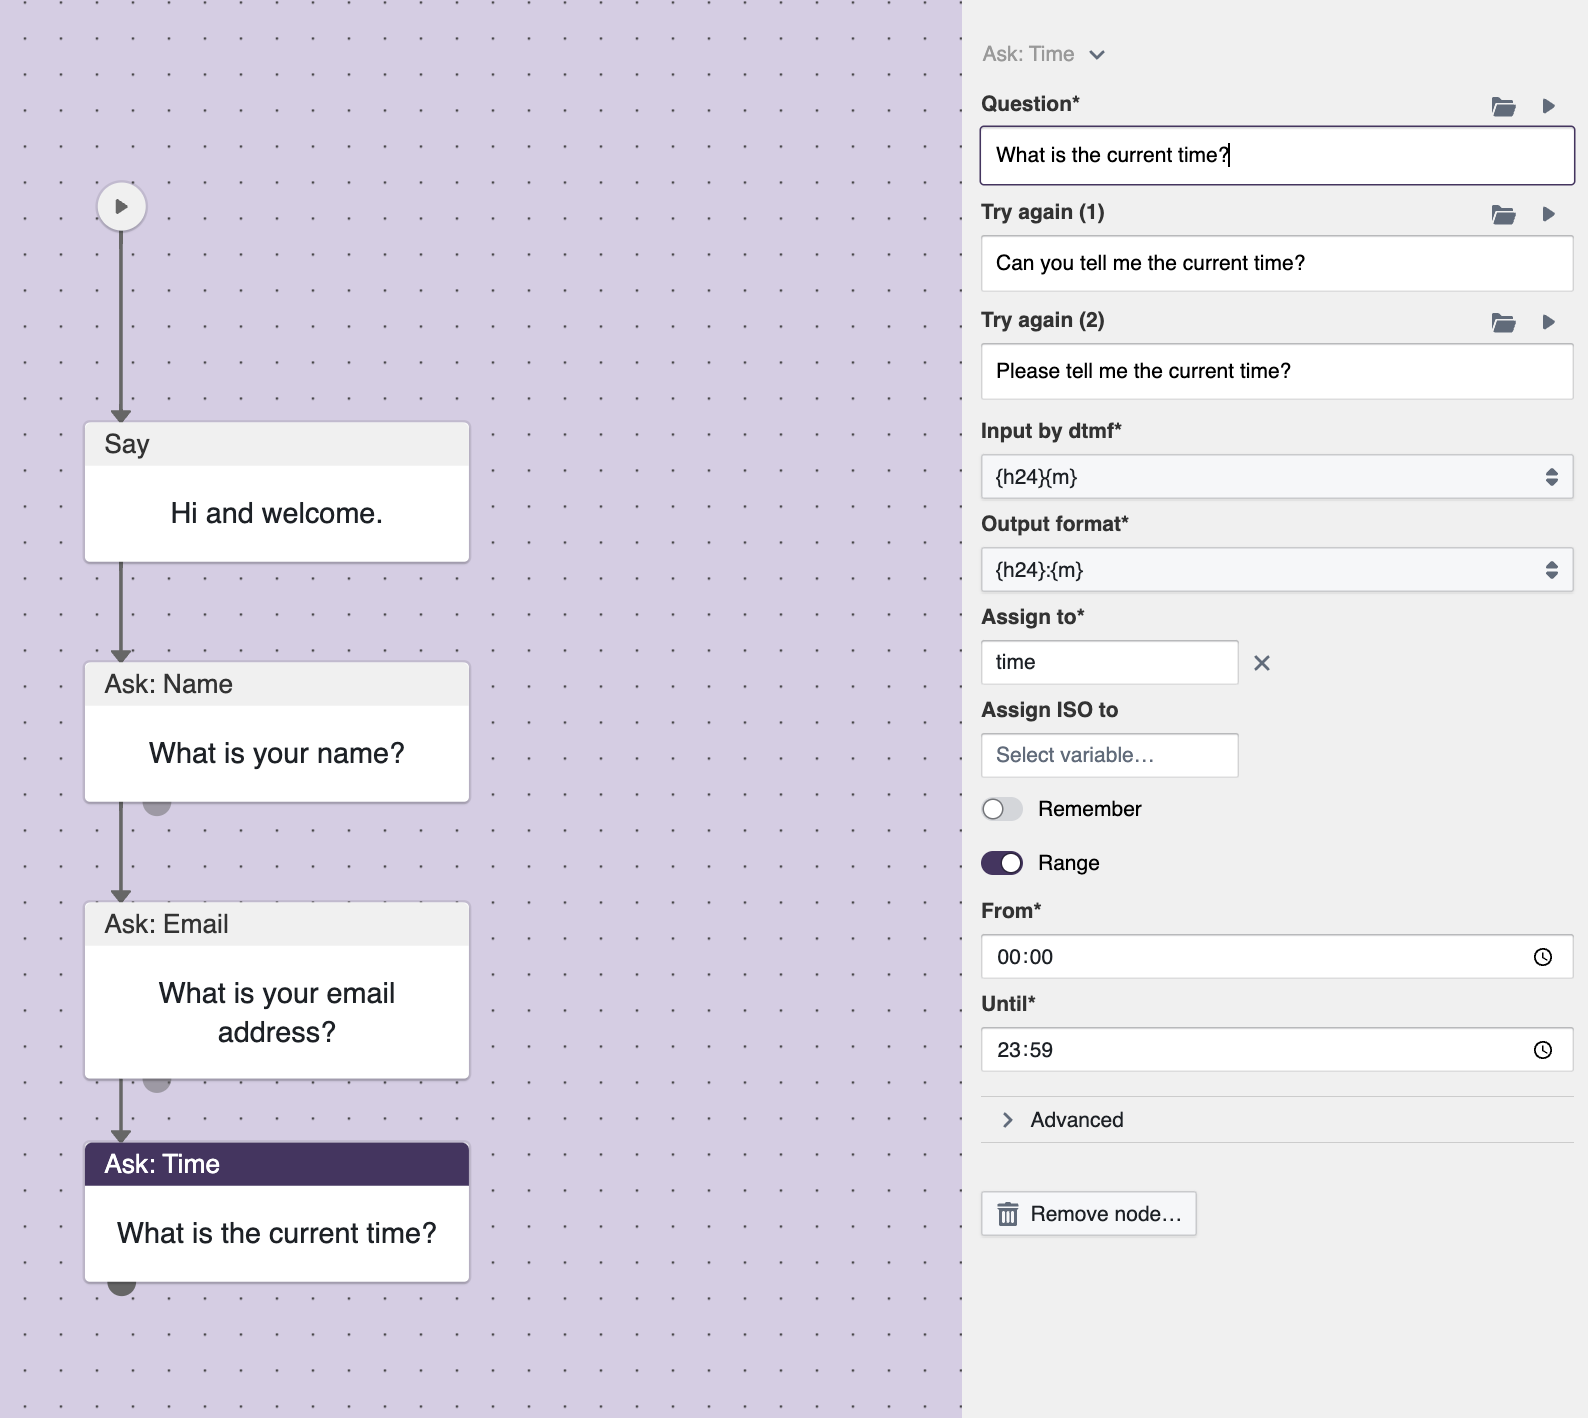
Task: Disable the Range toggle
Action: click(1002, 863)
